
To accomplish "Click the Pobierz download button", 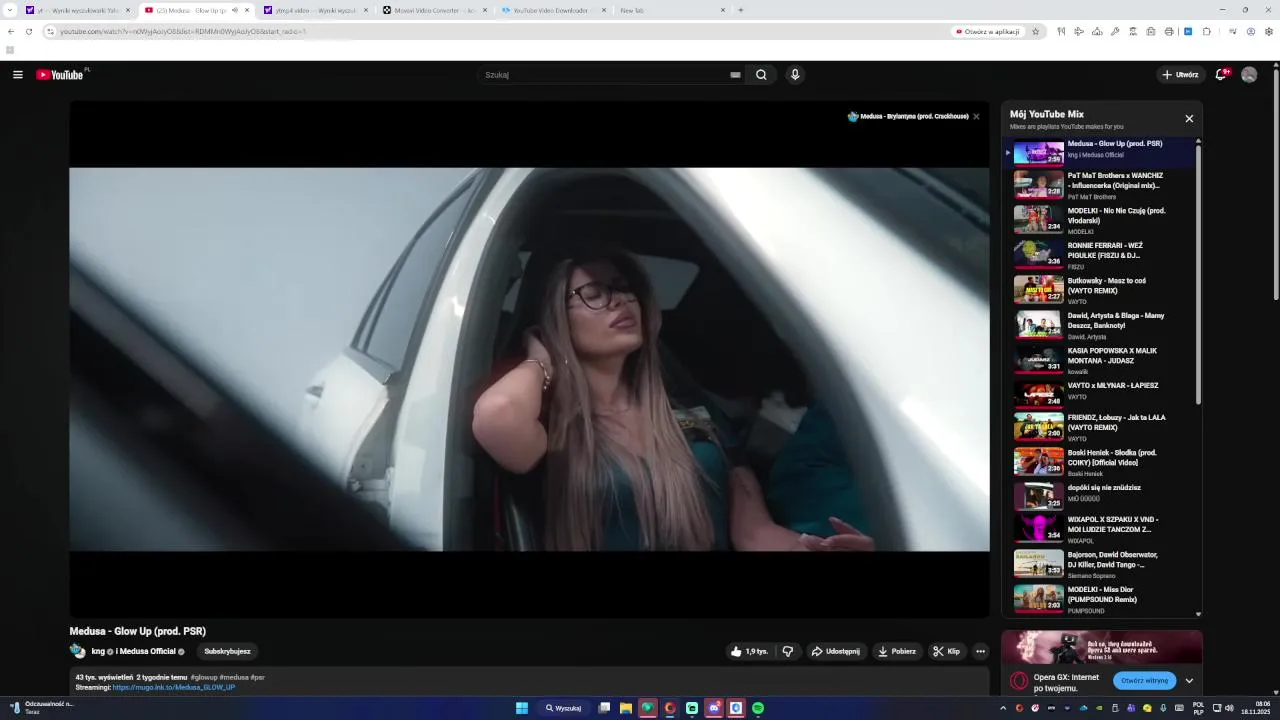I will point(897,651).
